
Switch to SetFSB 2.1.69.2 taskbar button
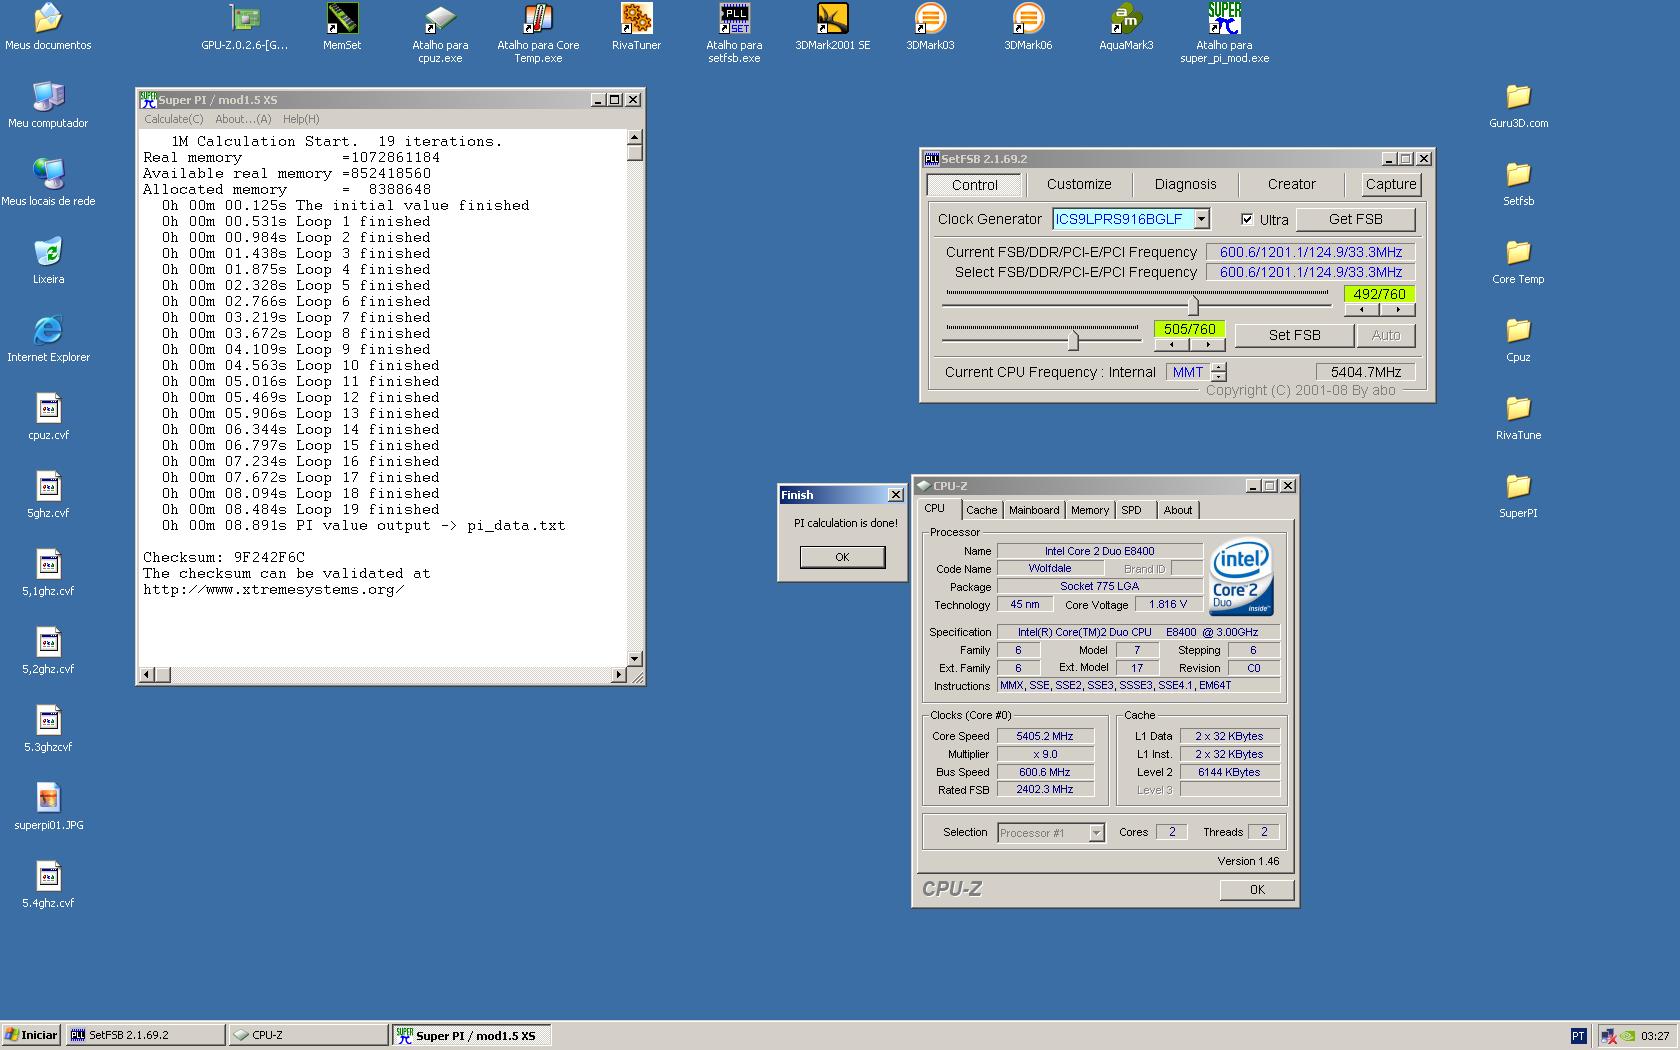click(x=146, y=1035)
